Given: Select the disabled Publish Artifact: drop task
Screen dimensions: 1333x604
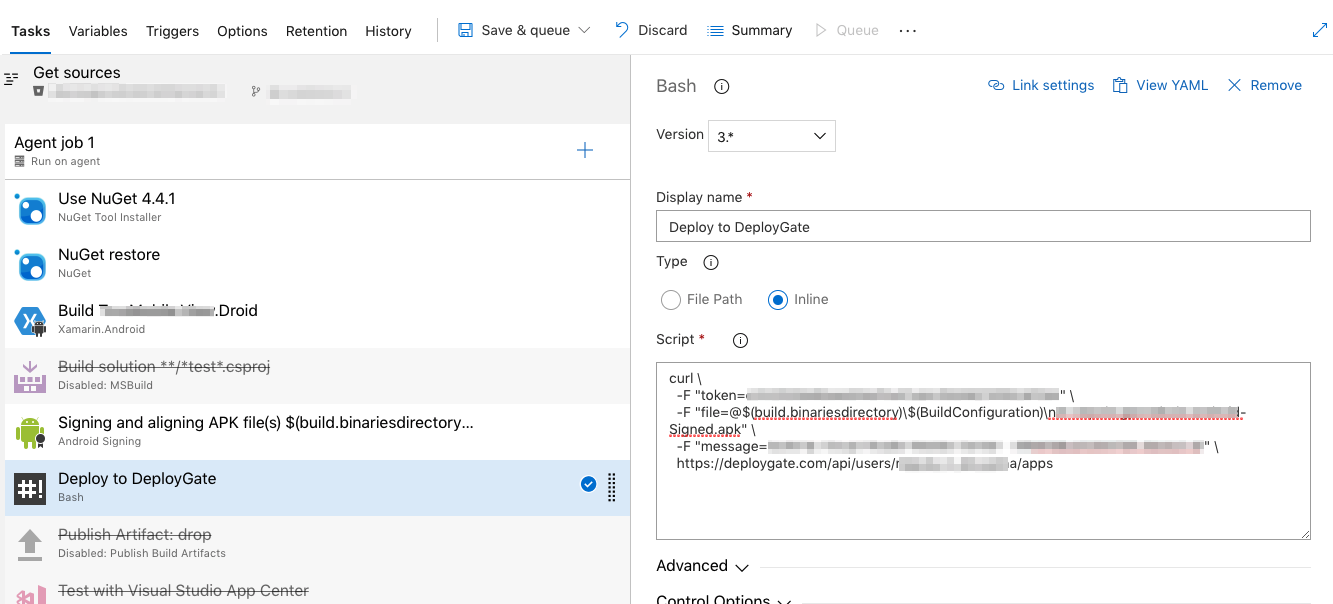Looking at the screenshot, I should pyautogui.click(x=317, y=543).
